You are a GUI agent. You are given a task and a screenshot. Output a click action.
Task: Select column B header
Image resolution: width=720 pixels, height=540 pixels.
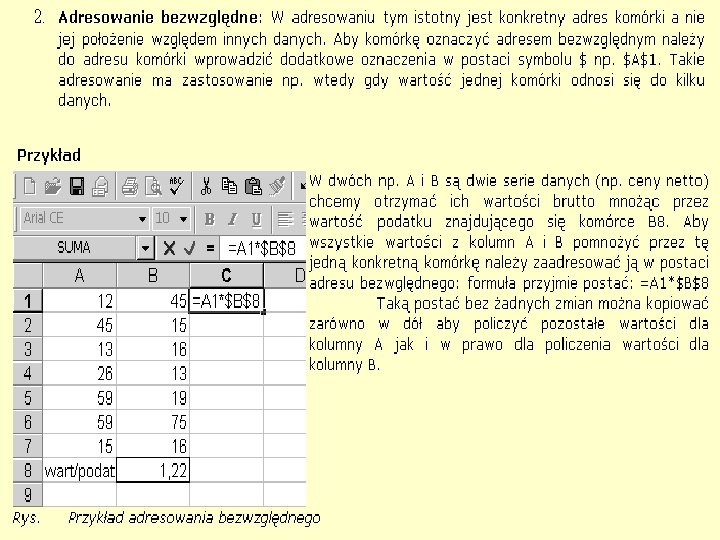click(x=153, y=275)
